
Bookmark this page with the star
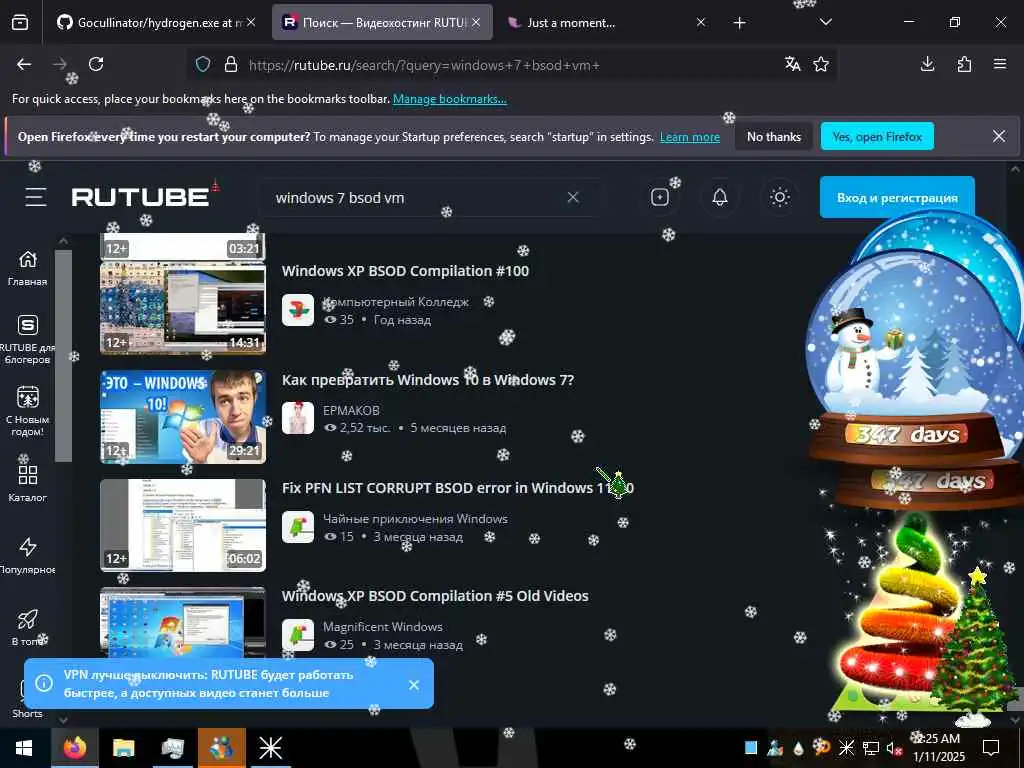coord(821,64)
